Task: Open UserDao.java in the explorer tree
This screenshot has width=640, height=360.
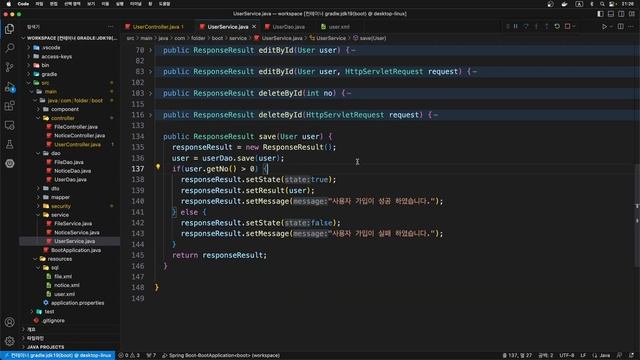Action: (70, 180)
